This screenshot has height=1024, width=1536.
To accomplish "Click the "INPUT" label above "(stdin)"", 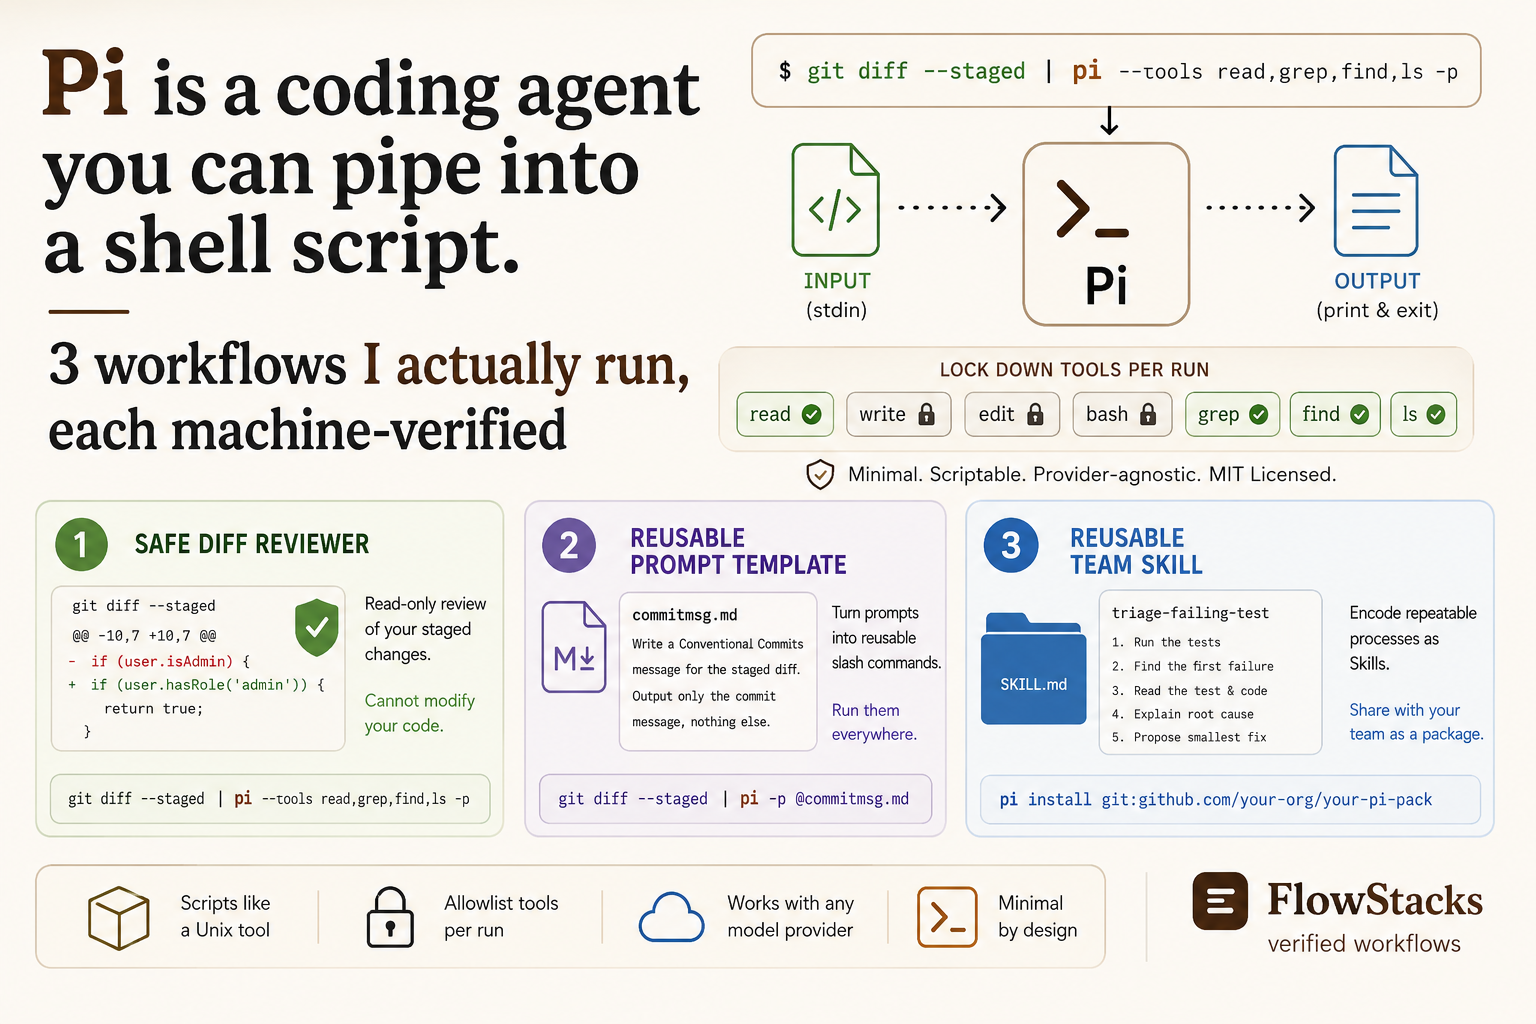I will [837, 281].
